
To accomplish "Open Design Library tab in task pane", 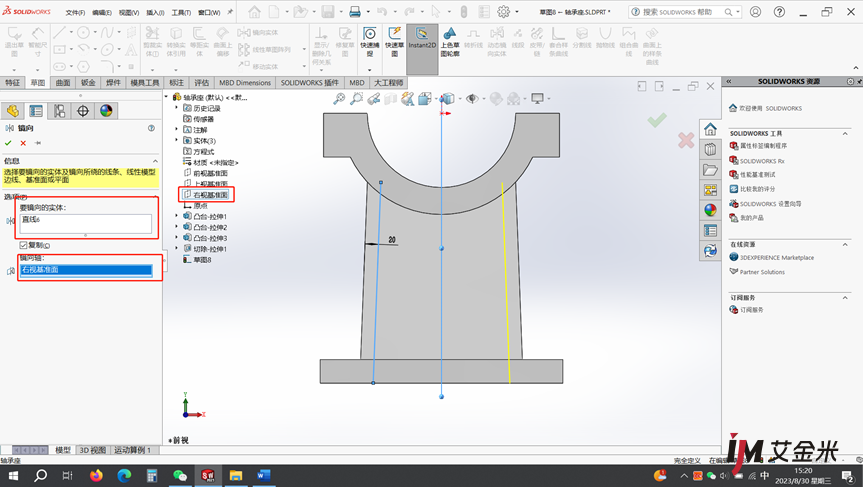I will 711,149.
